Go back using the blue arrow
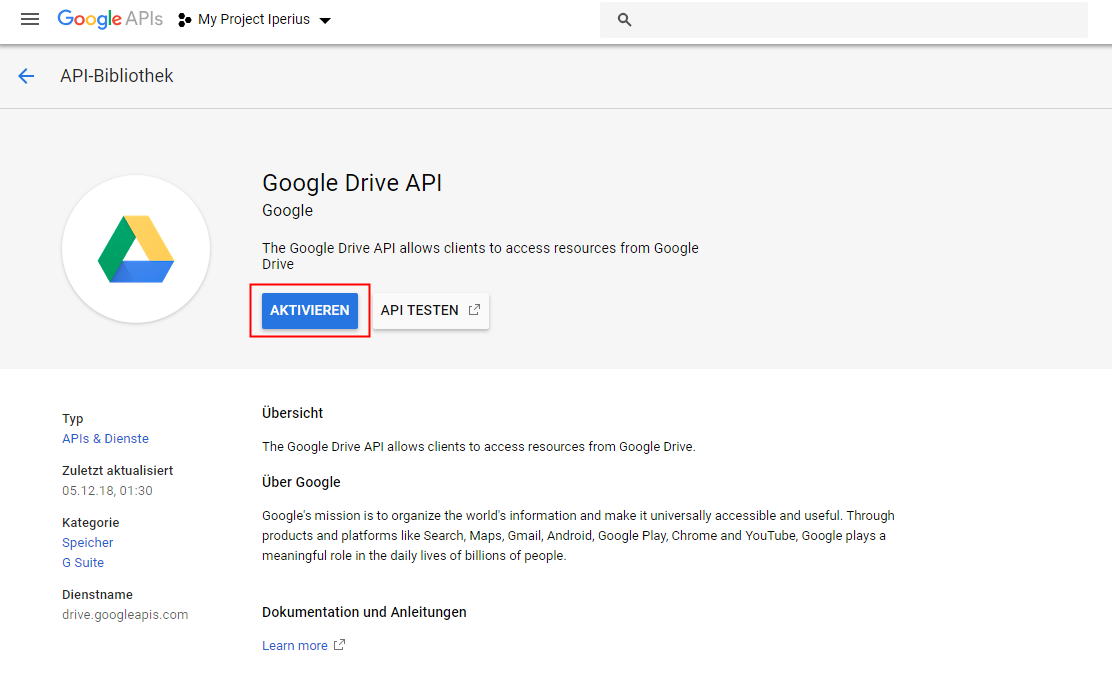This screenshot has height=673, width=1112. point(26,76)
